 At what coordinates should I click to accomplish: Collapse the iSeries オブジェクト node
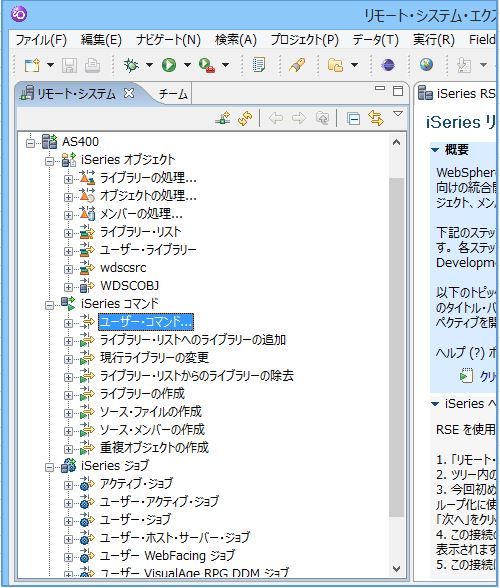[50, 161]
